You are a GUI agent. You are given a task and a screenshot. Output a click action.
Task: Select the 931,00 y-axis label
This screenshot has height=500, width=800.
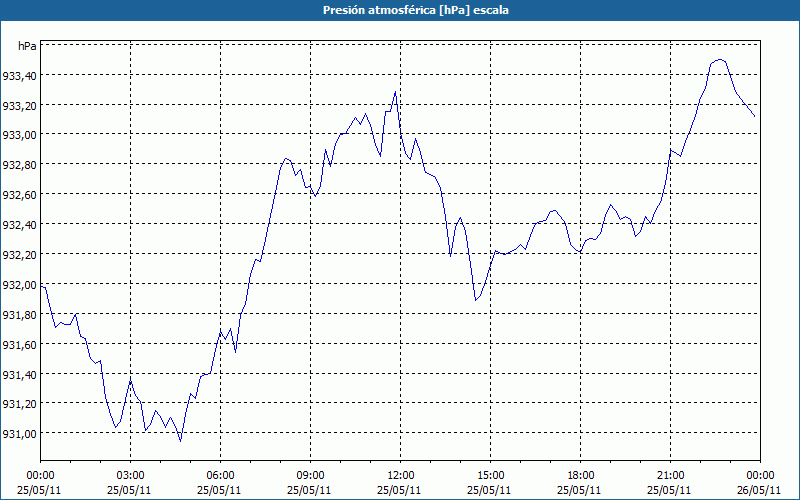[x=19, y=434]
